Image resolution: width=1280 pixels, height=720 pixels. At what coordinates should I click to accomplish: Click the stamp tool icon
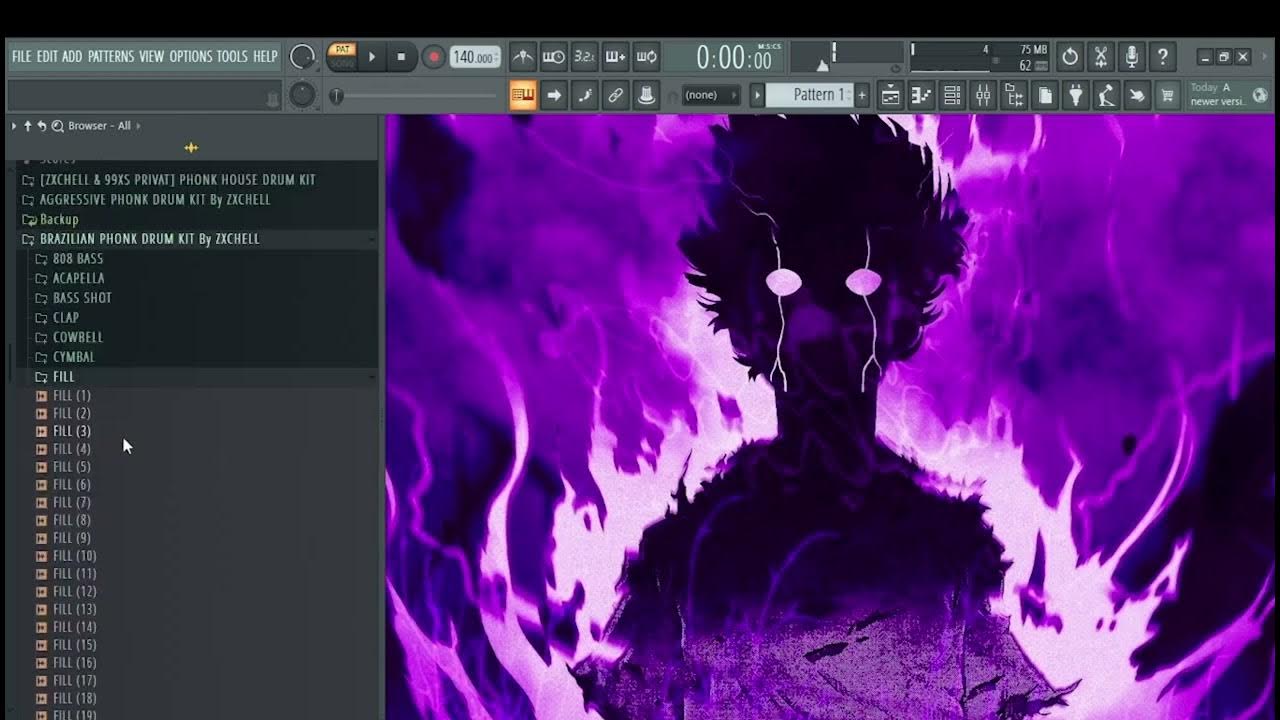[647, 95]
